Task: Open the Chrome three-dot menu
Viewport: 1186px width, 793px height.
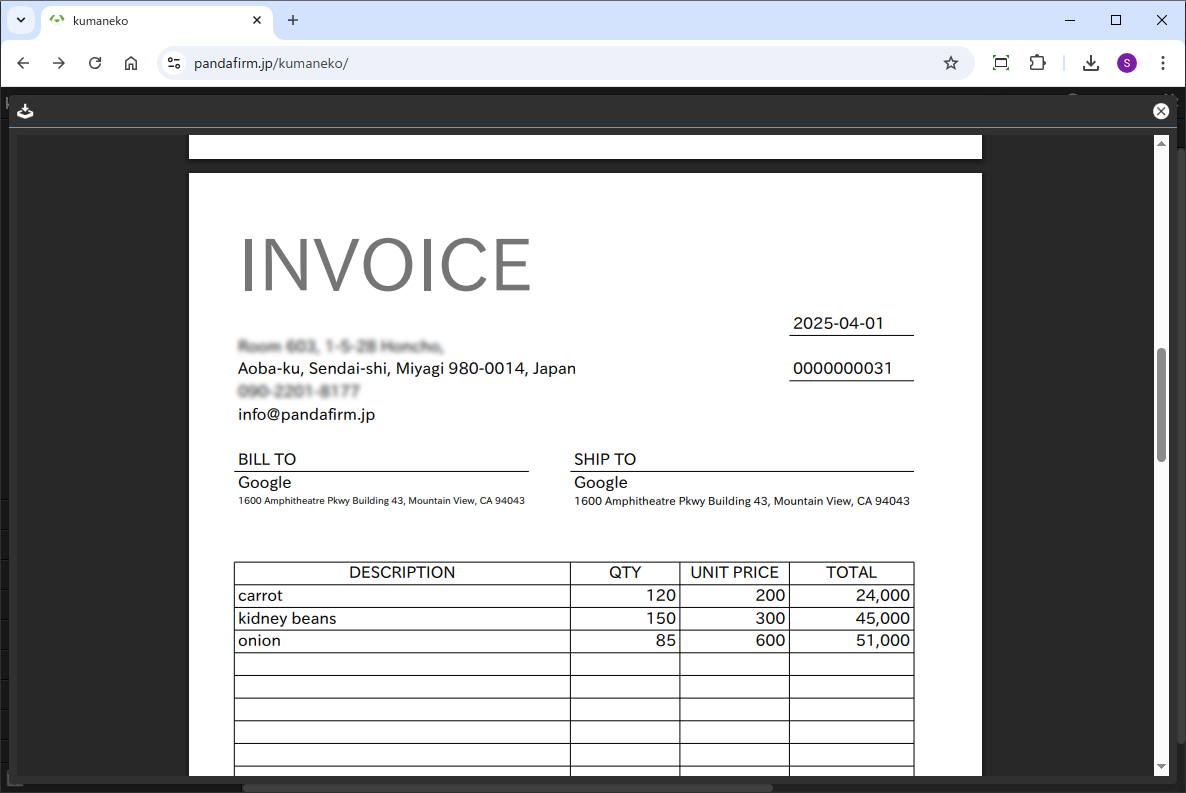Action: [1162, 63]
